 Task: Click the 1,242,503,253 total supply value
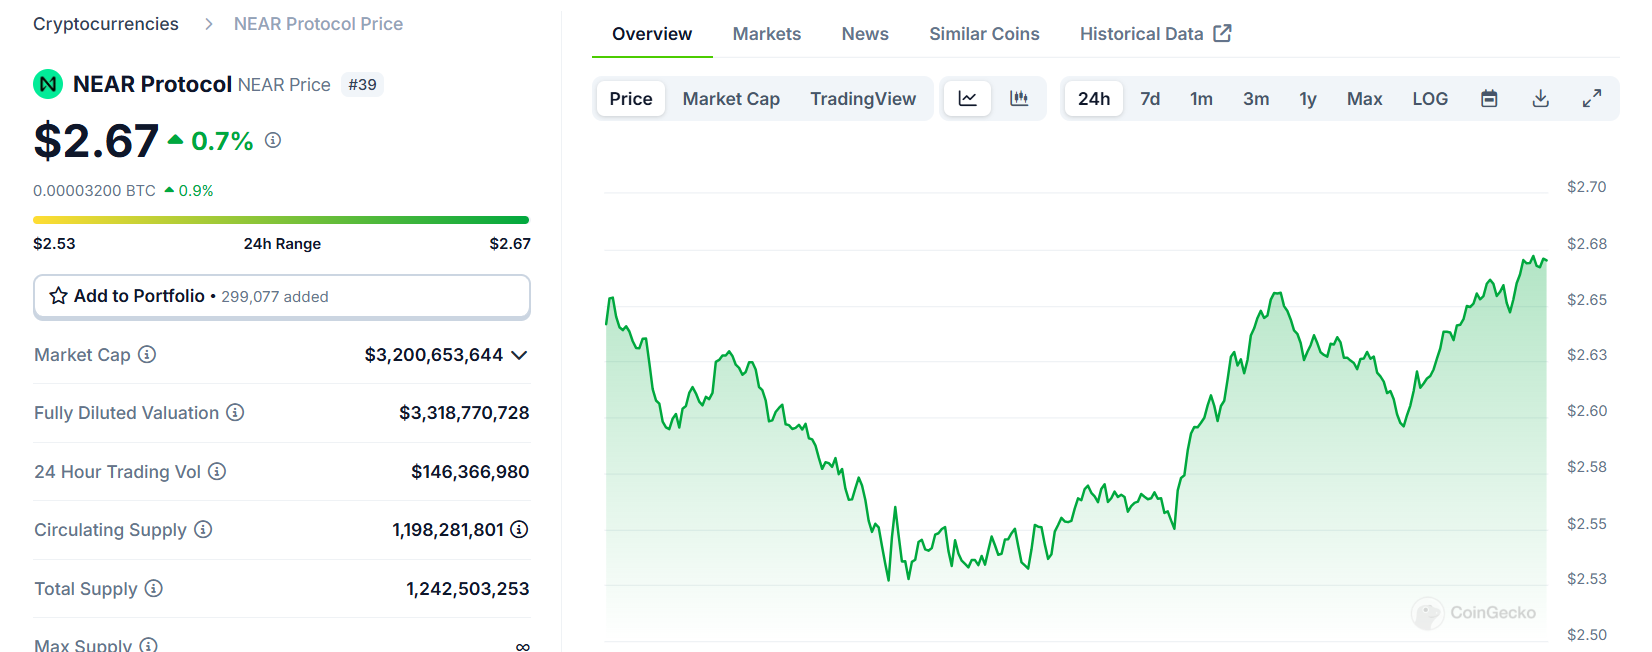click(468, 589)
